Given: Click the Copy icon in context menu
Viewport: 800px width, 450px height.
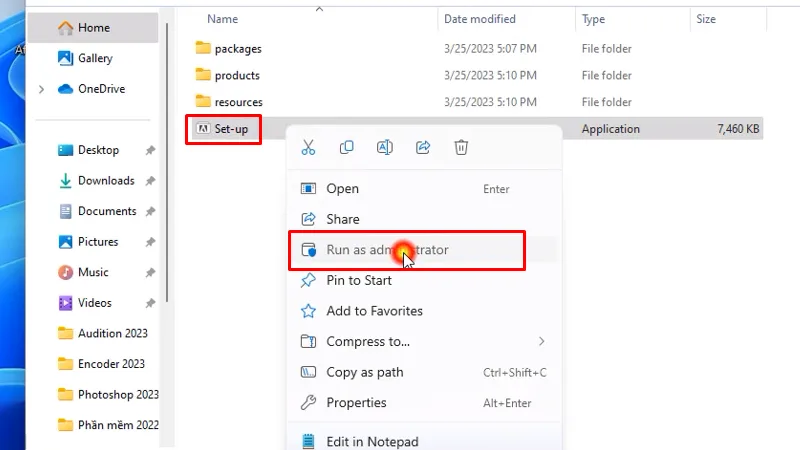Looking at the screenshot, I should pos(346,147).
